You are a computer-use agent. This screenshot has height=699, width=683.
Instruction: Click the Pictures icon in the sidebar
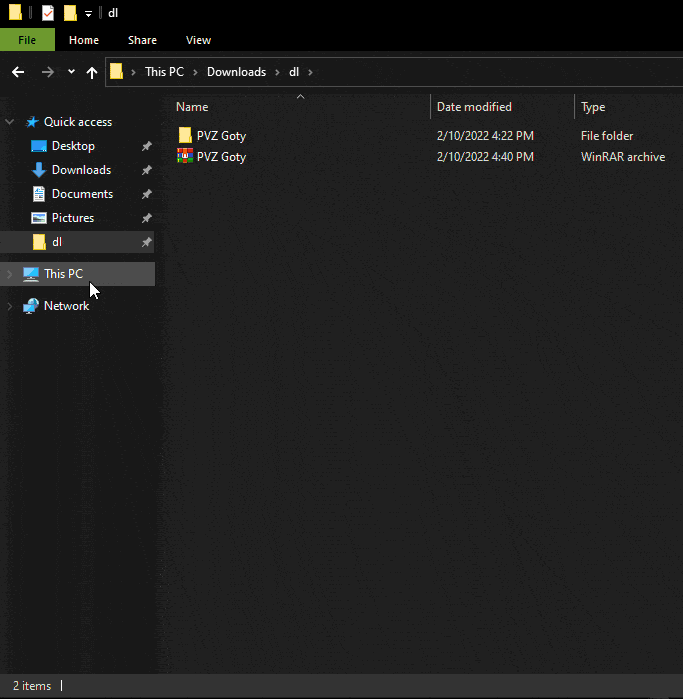[39, 218]
